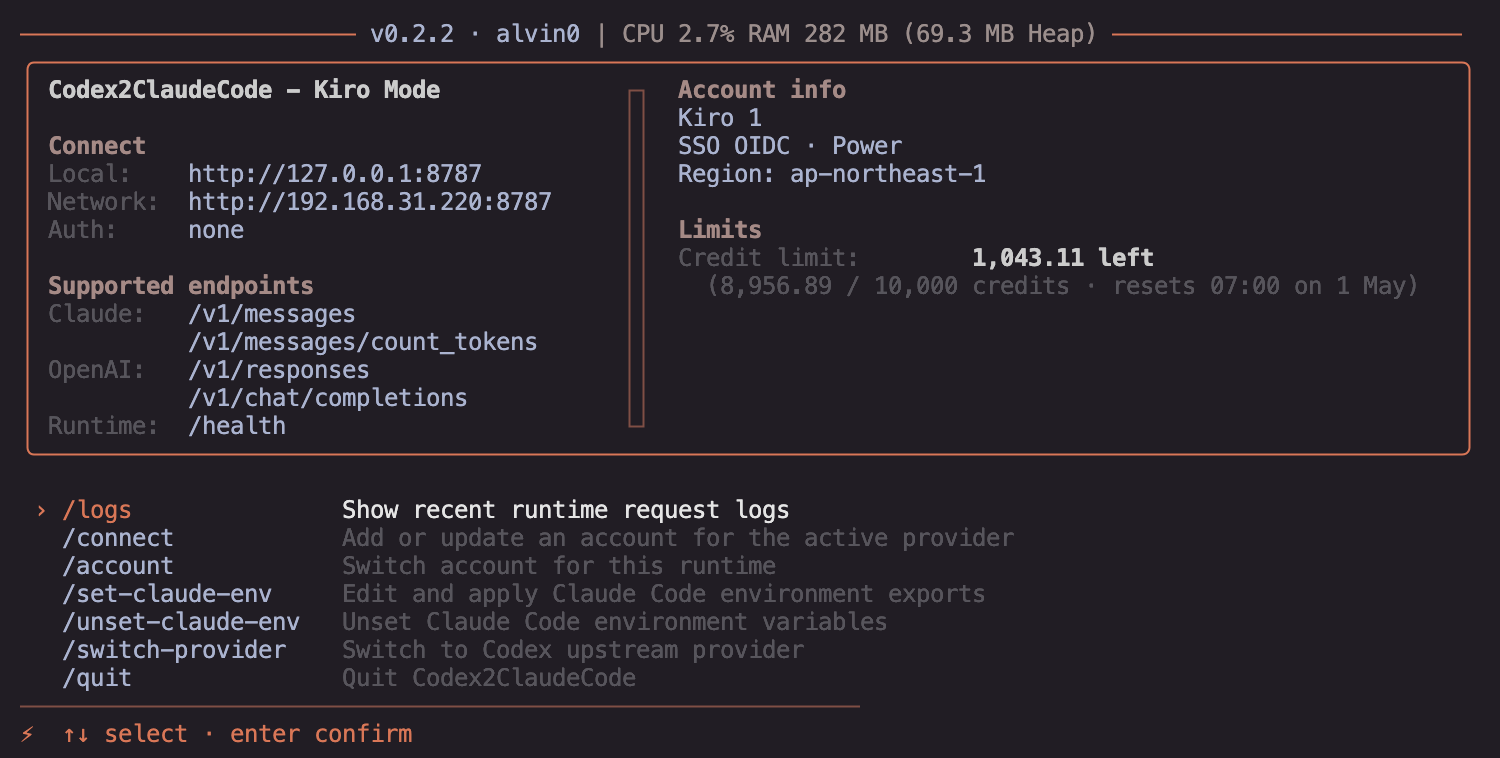Click the 'Codex2ClaudeCode – Kiro Mode' title
The width and height of the screenshot is (1500, 758).
tap(244, 90)
